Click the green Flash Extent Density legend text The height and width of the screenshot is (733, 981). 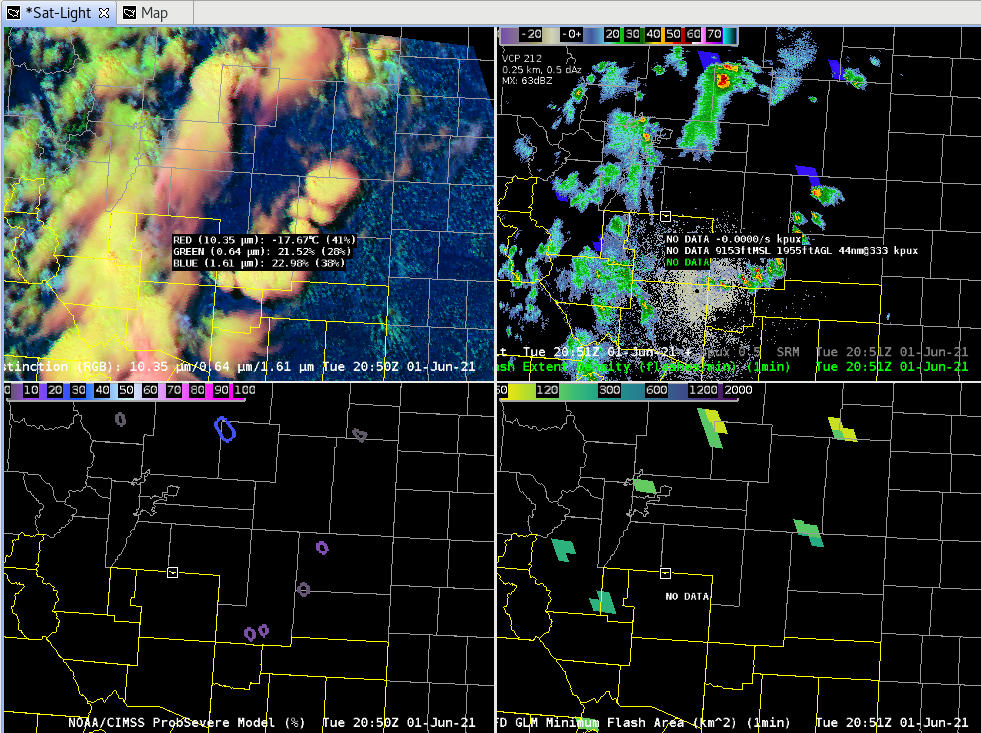644,366
